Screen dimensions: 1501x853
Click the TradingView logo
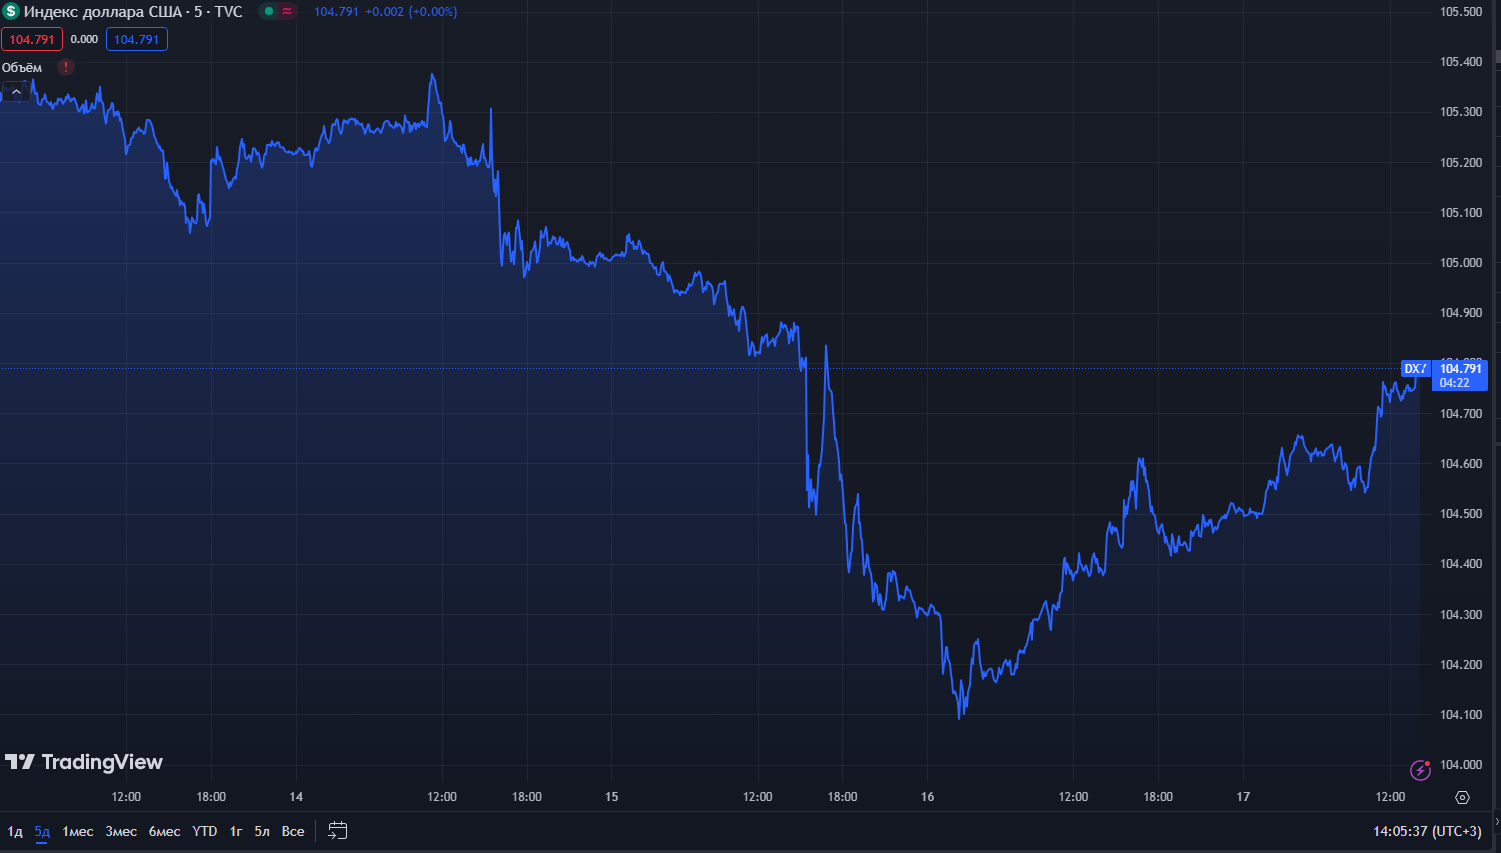(84, 762)
